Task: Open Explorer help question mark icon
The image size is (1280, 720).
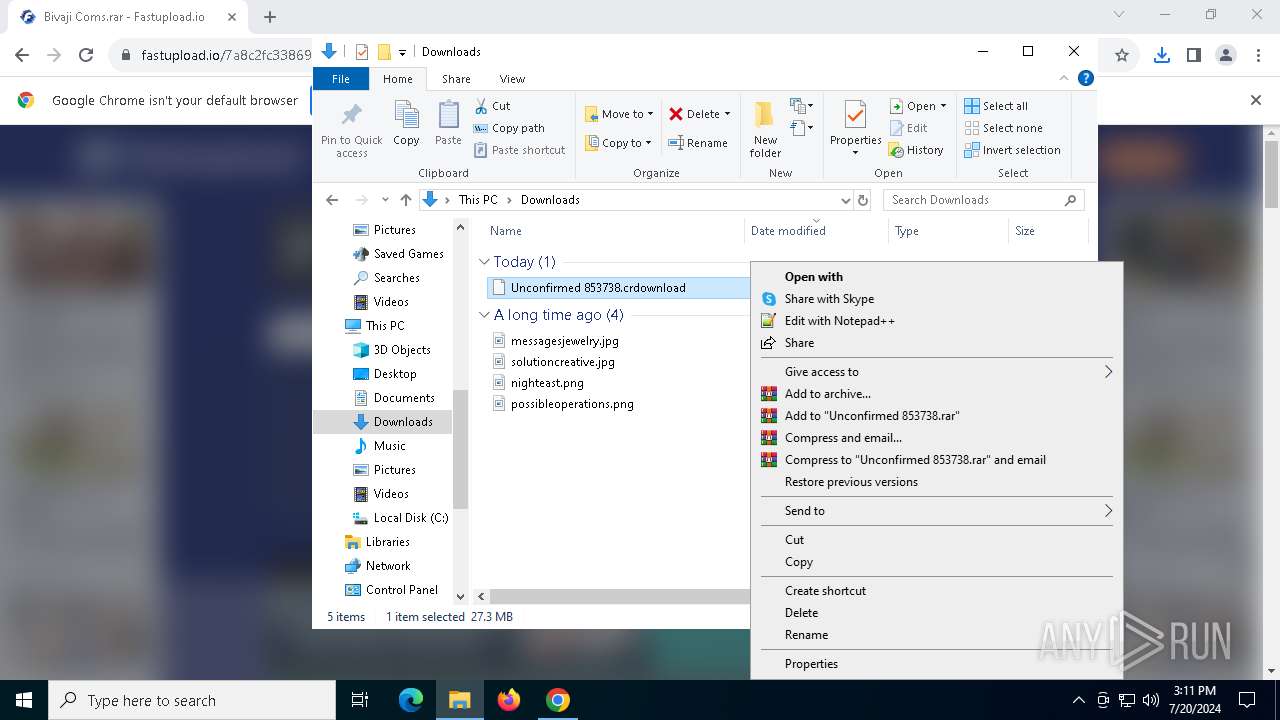Action: point(1085,78)
